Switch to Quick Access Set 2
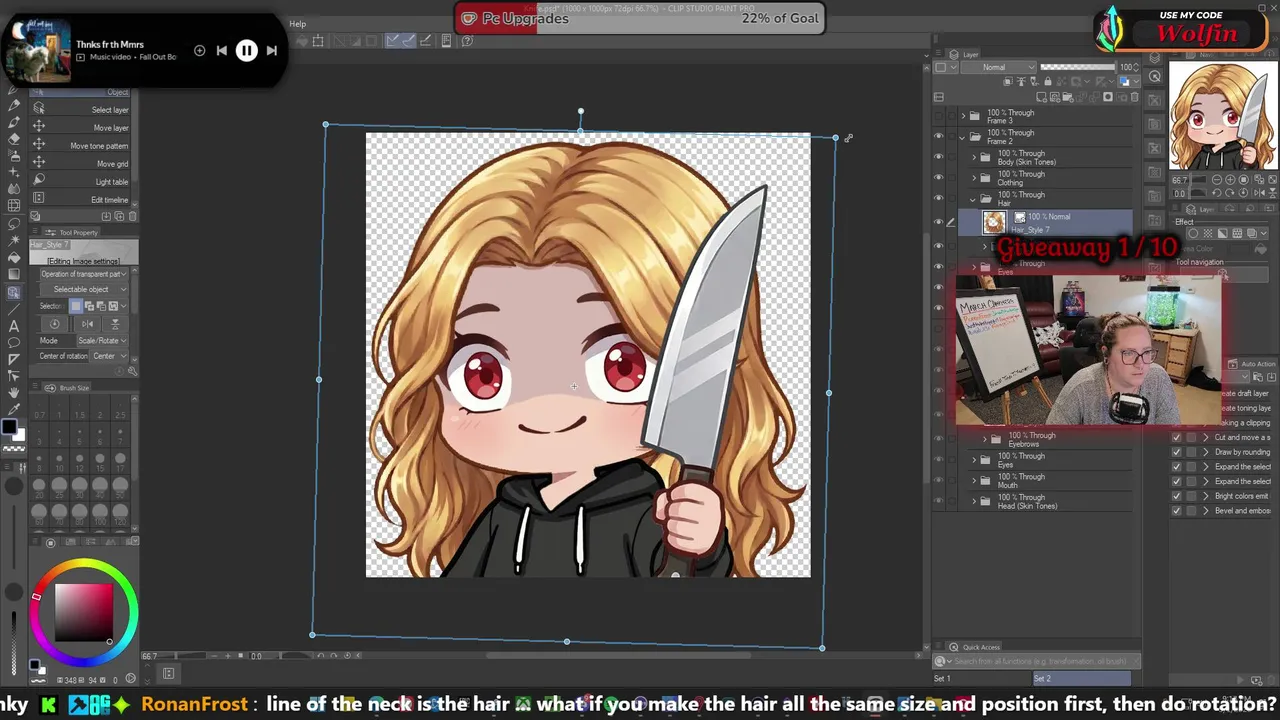1280x720 pixels. [1081, 679]
